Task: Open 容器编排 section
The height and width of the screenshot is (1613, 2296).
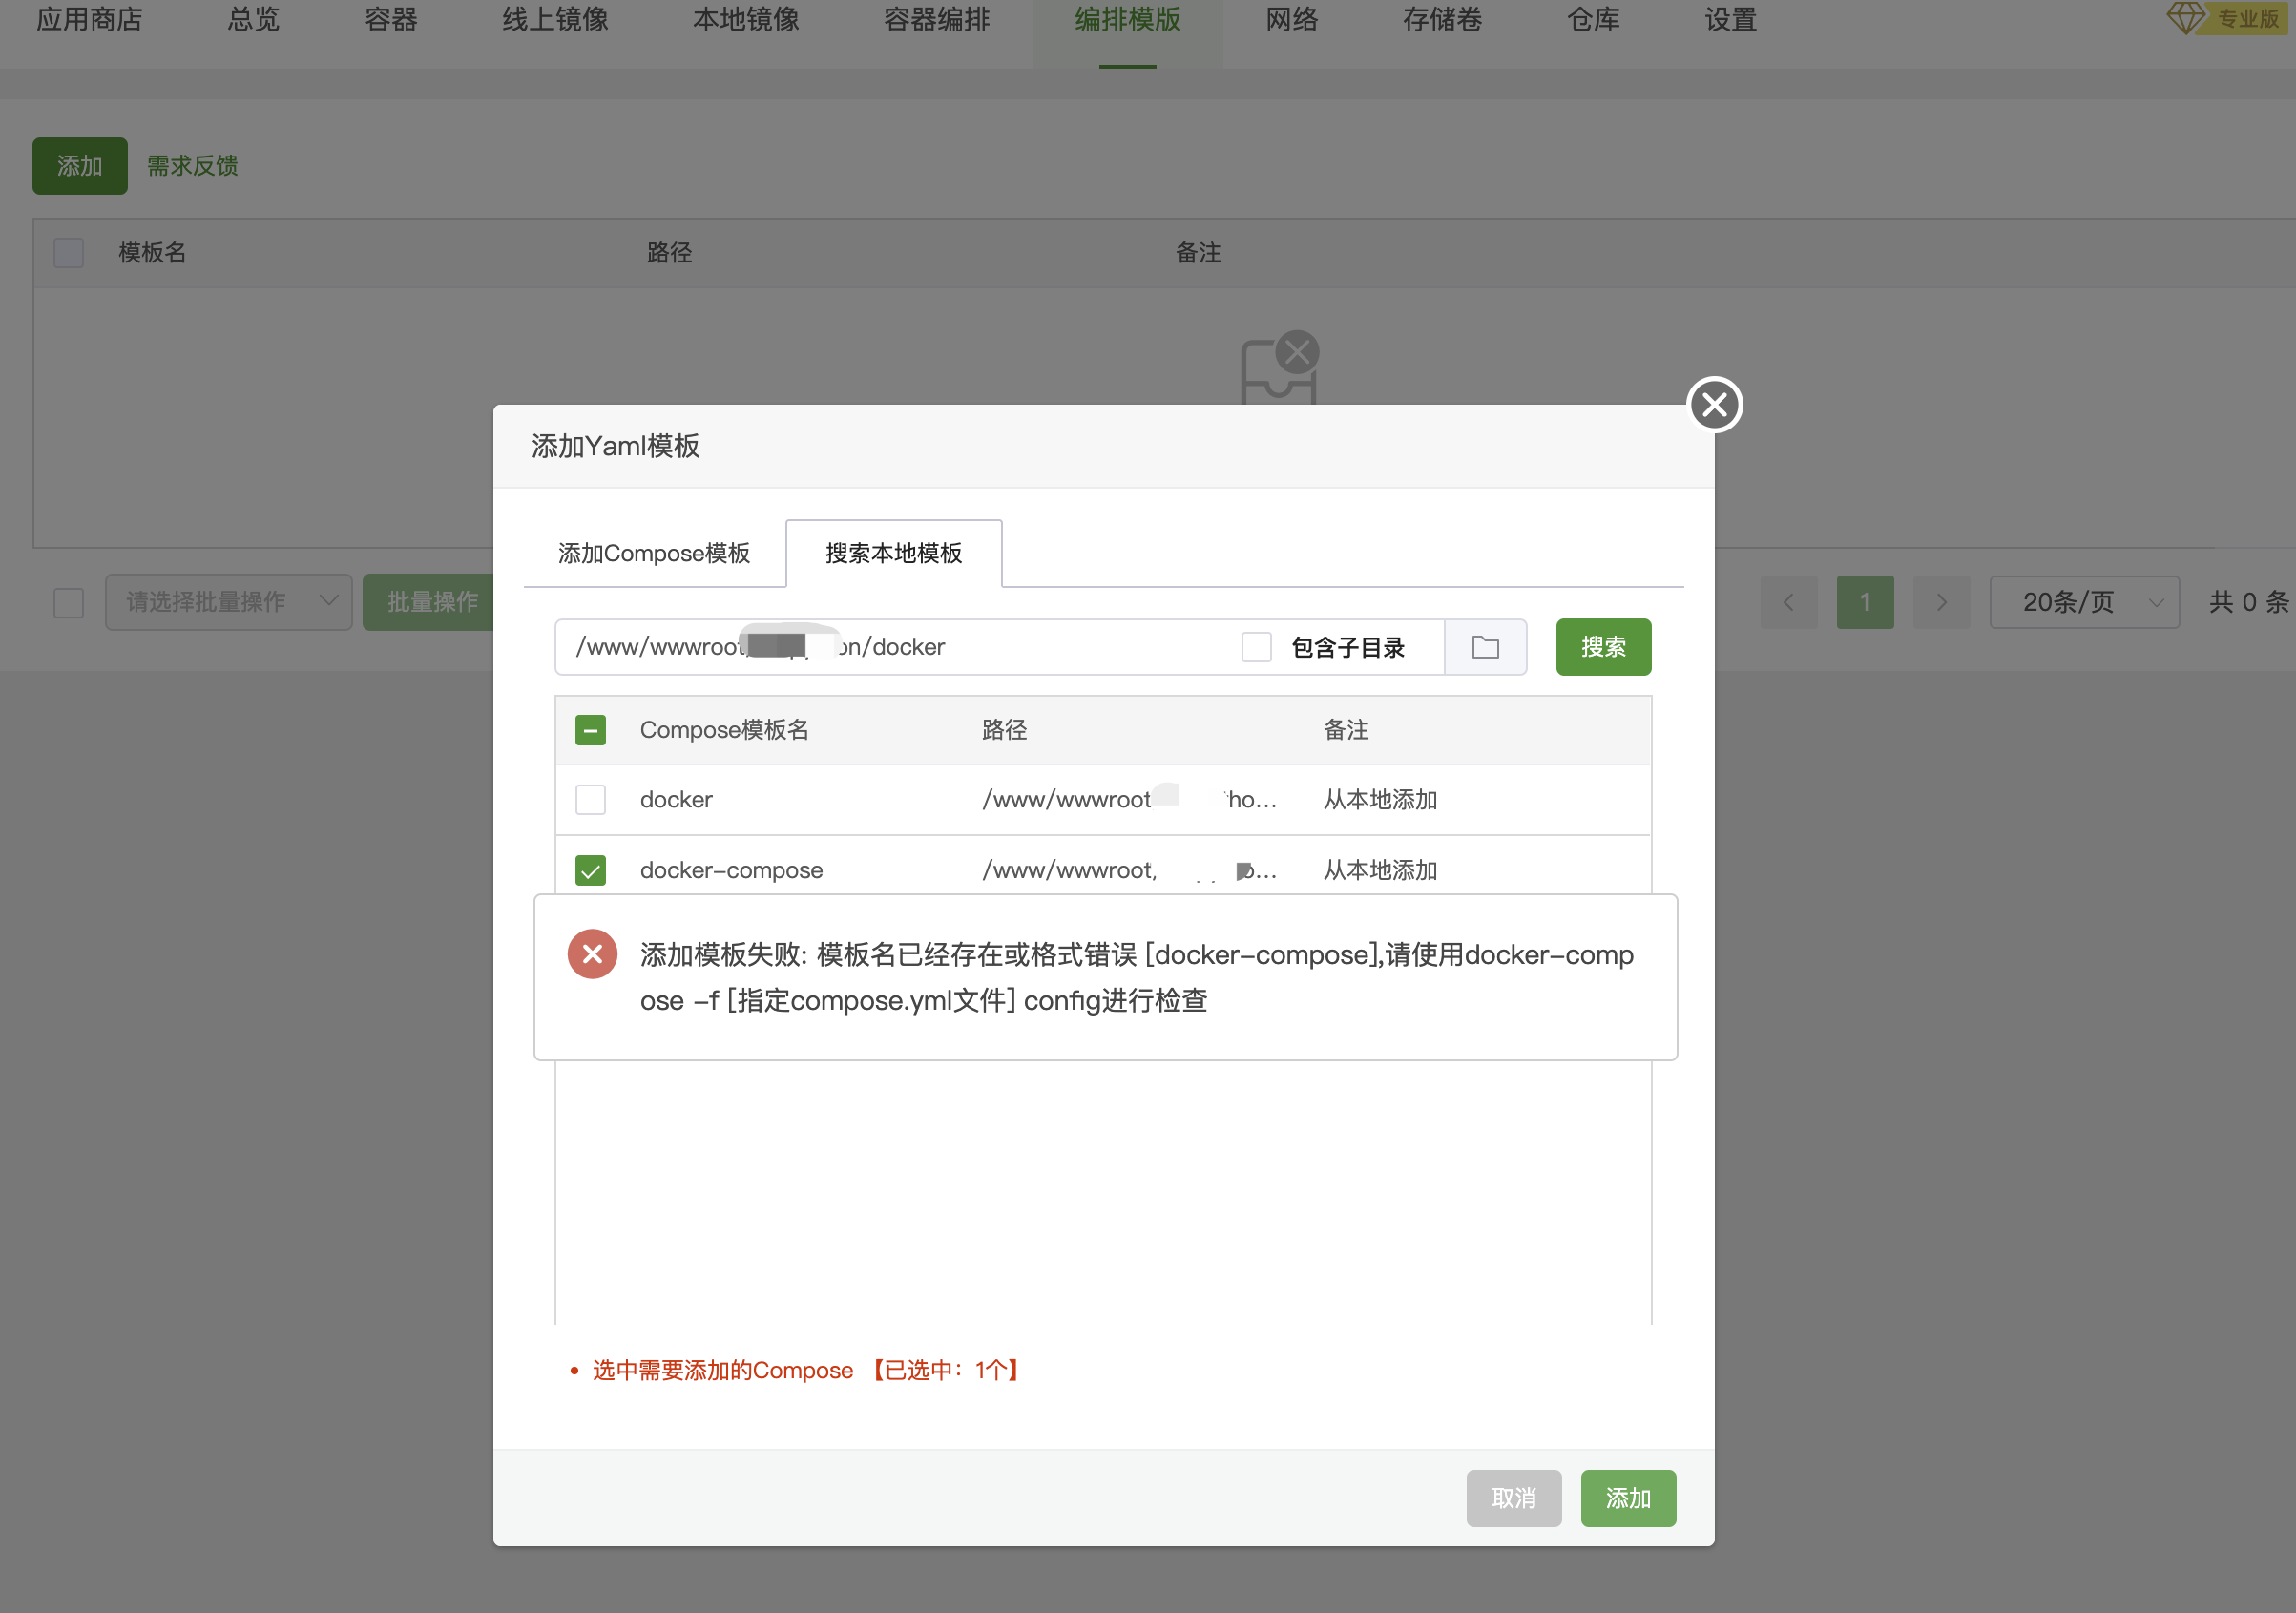Action: click(937, 20)
